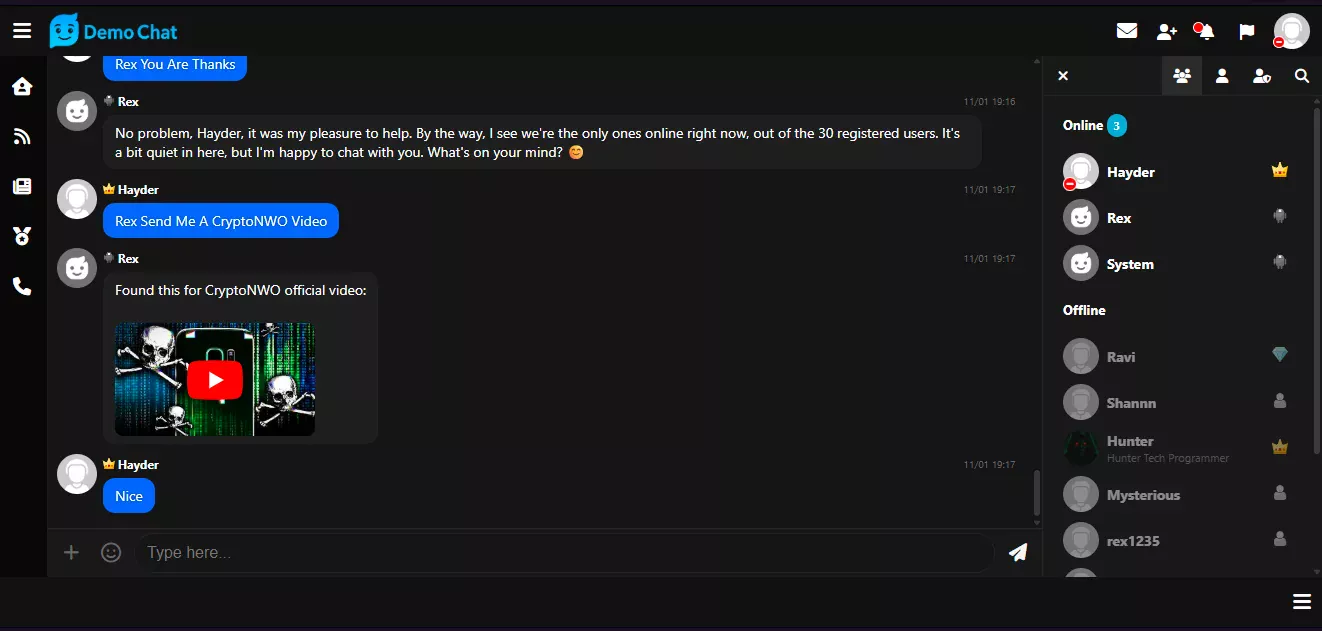1322x631 pixels.
Task: Switch to the friends list tab
Action: 1222,76
